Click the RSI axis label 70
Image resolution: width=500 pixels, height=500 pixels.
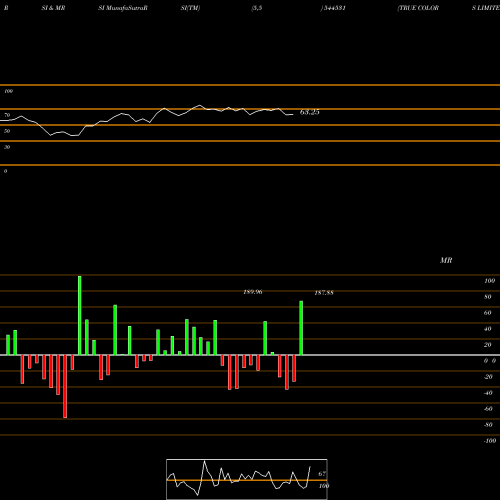(x=7, y=115)
